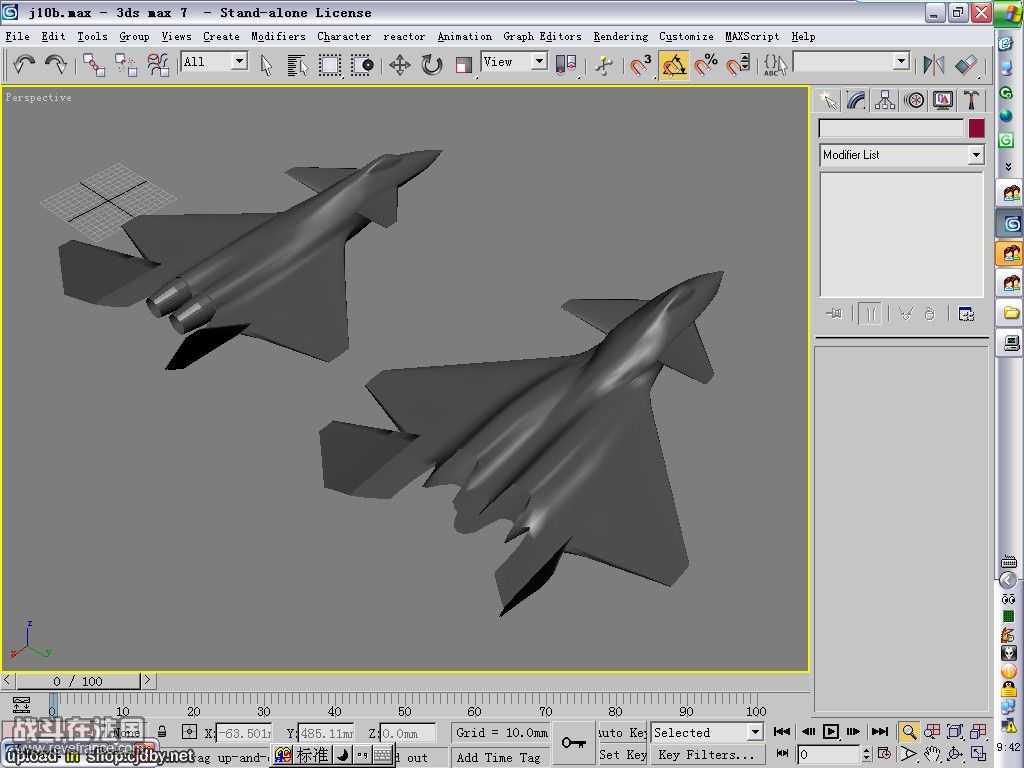Toggle the Spinner Snap button
Screen dimensions: 1024x768
(x=738, y=65)
